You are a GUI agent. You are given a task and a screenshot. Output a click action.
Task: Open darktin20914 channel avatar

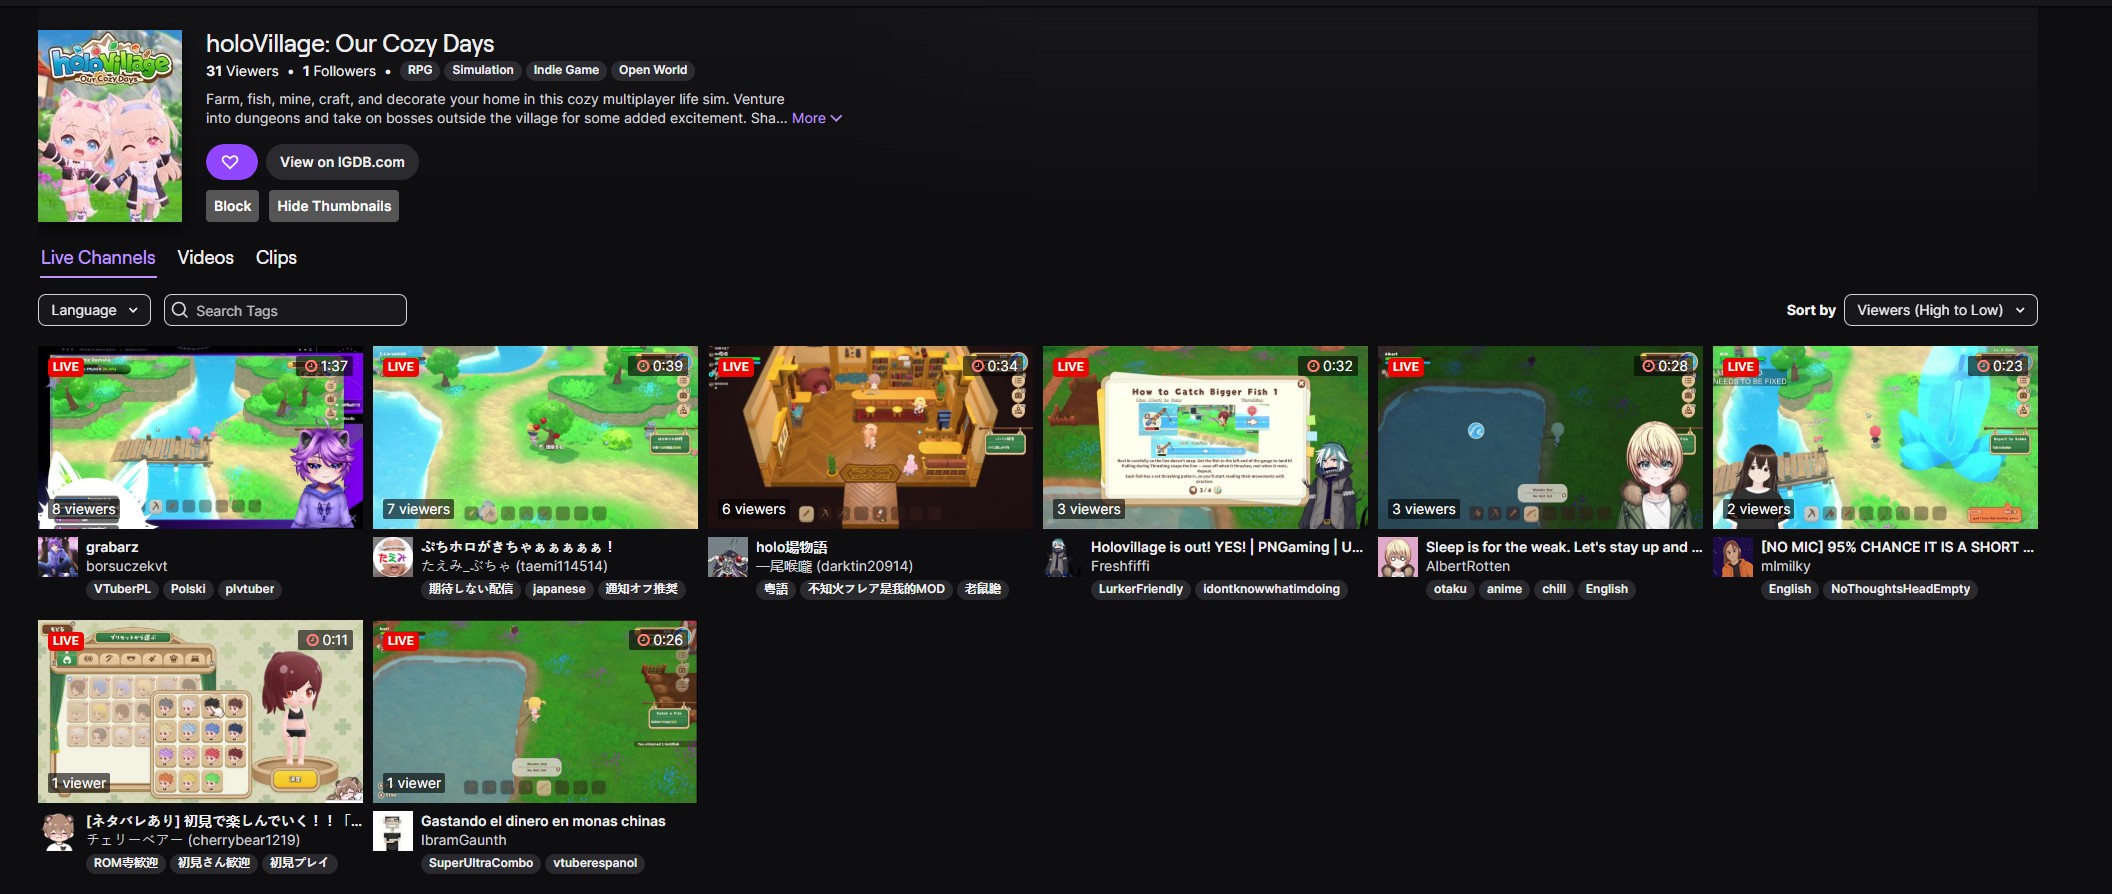728,557
